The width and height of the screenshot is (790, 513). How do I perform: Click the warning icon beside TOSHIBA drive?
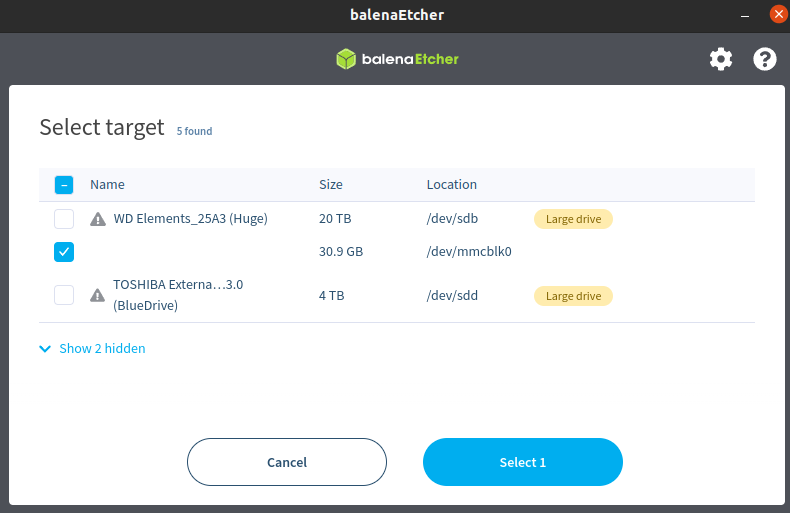pyautogui.click(x=97, y=295)
